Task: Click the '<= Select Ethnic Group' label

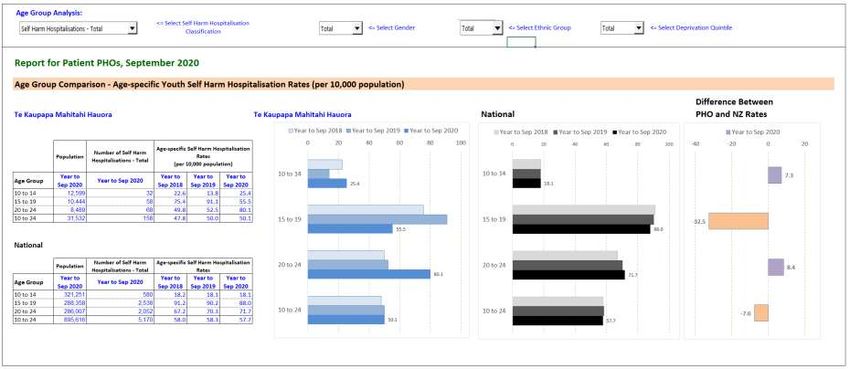Action: coord(539,28)
